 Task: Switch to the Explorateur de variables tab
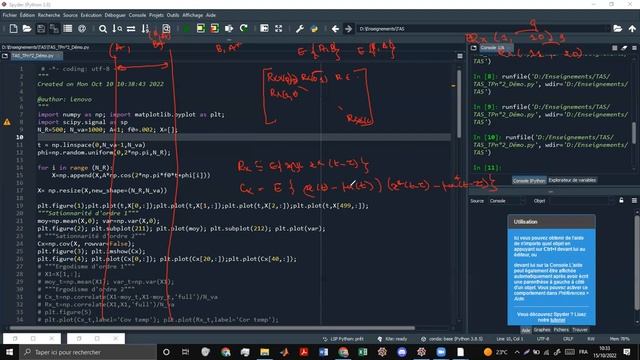pyautogui.click(x=572, y=180)
